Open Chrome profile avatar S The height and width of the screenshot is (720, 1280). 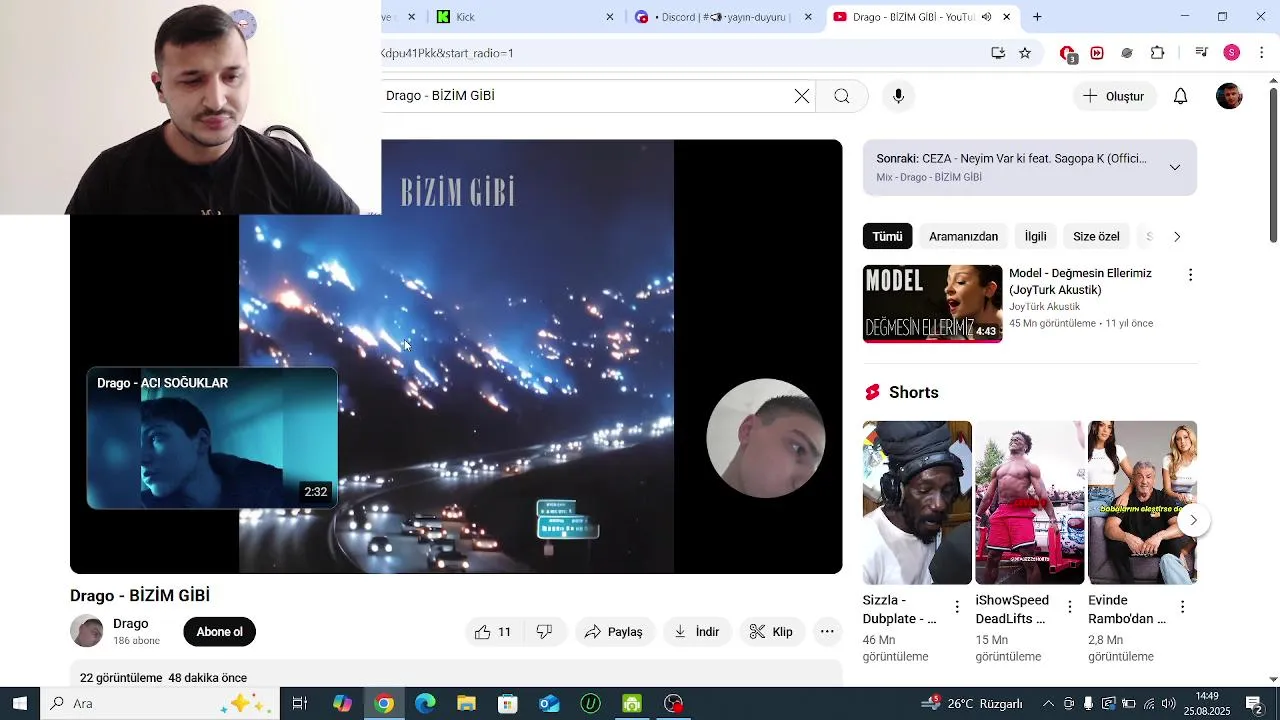[1232, 53]
